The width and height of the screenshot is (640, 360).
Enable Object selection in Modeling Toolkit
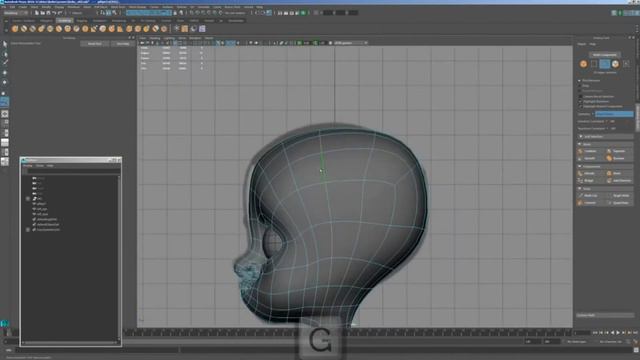click(583, 64)
